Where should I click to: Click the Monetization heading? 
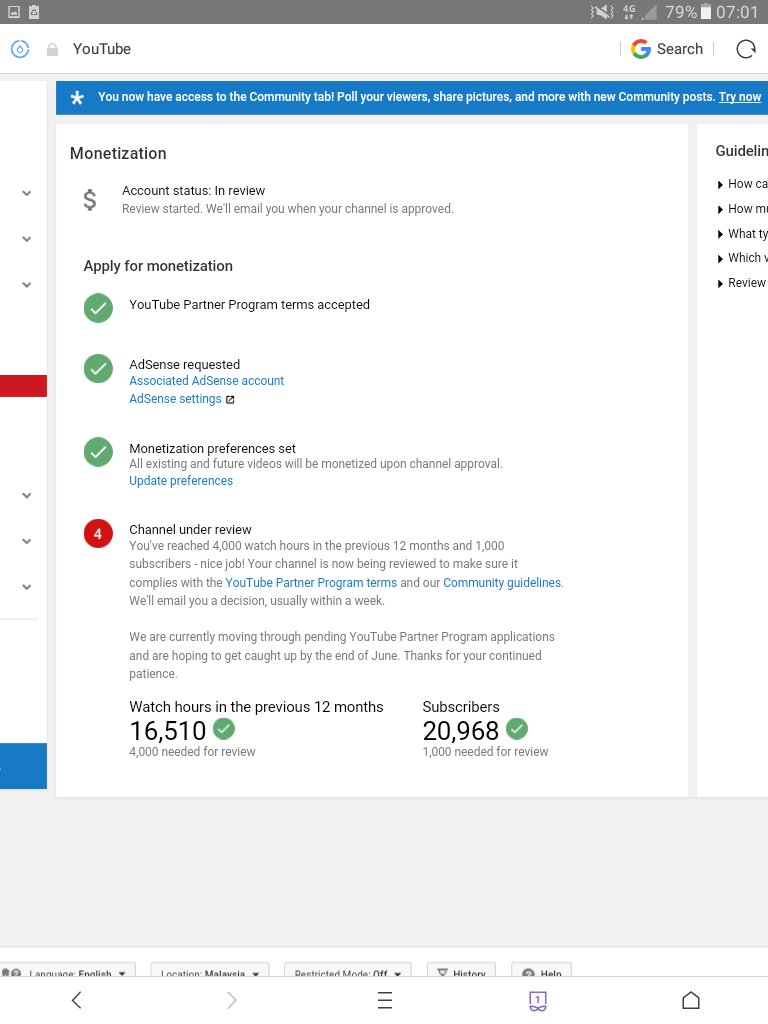[118, 153]
